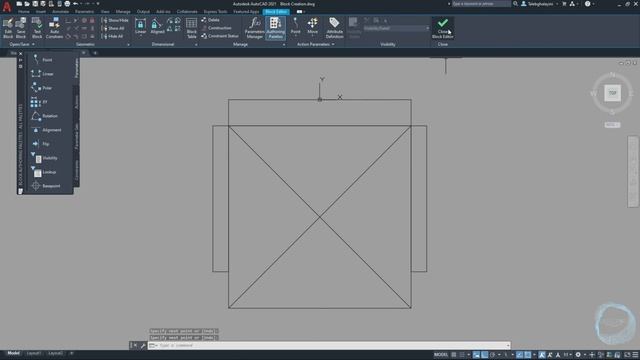Switch to the Output ribbon tab
This screenshot has height=360, width=640.
[x=143, y=12]
